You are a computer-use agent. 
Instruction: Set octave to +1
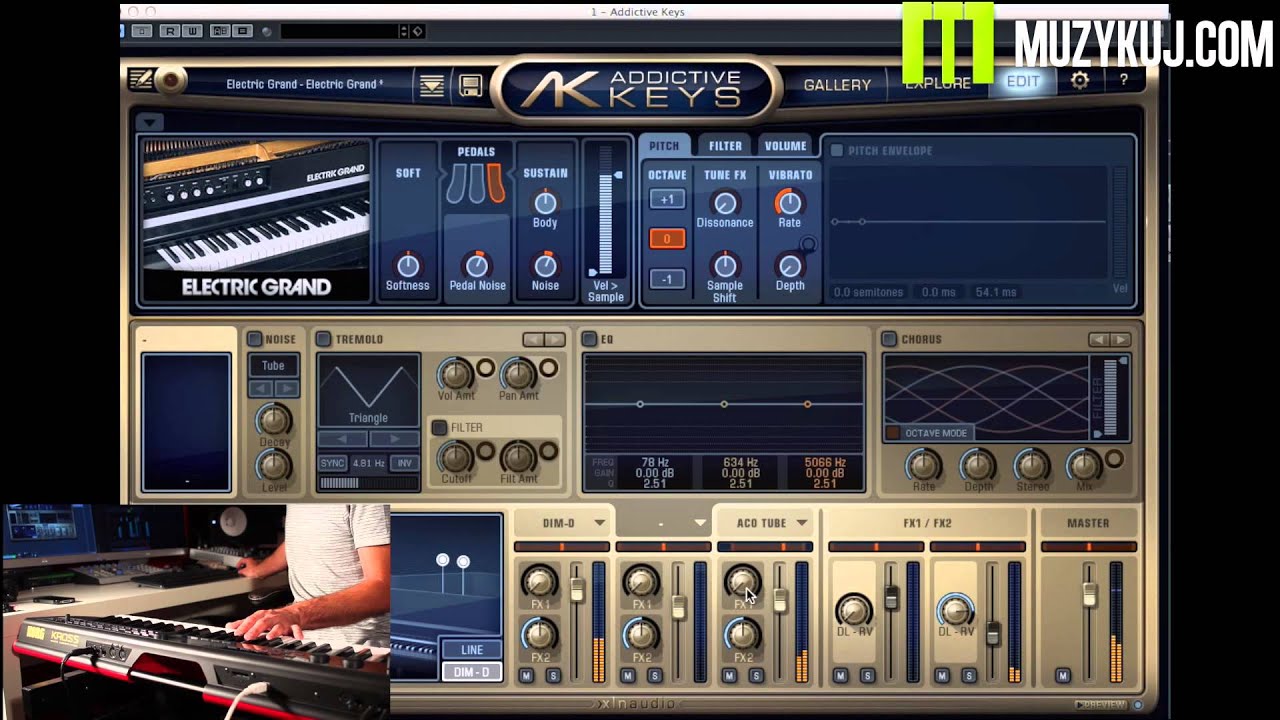coord(667,199)
